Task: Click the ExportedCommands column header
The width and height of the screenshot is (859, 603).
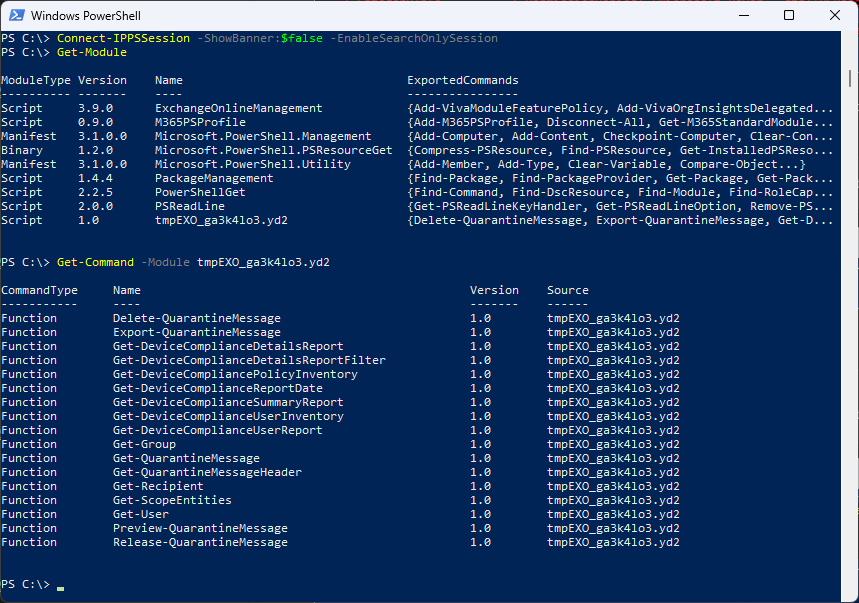Action: pos(463,81)
